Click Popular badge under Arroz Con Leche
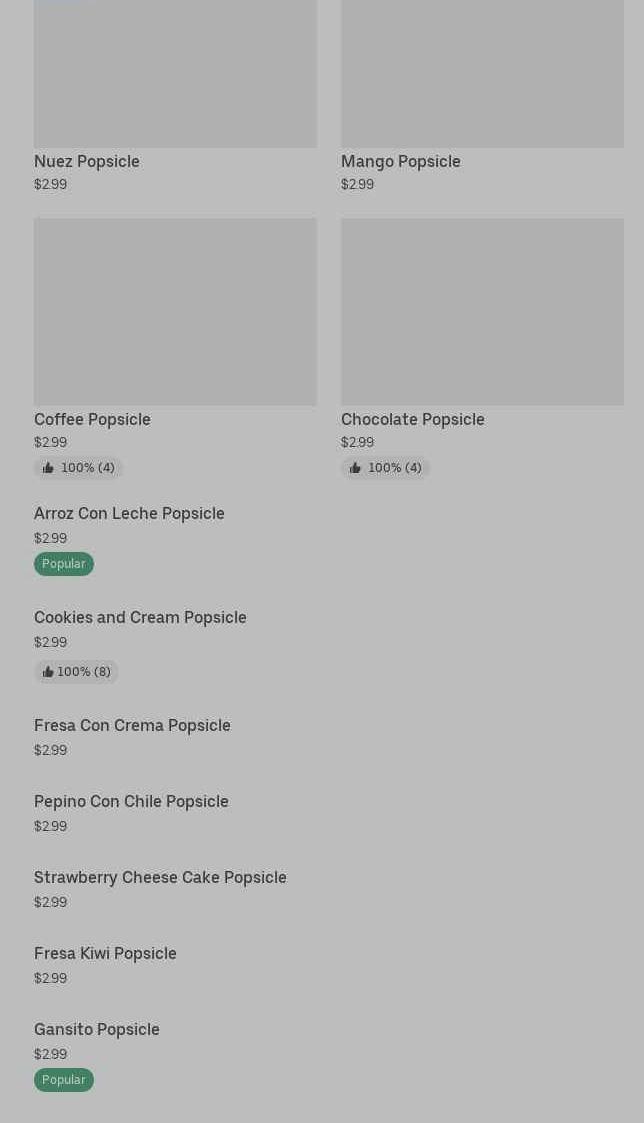The height and width of the screenshot is (1123, 644). [x=64, y=564]
